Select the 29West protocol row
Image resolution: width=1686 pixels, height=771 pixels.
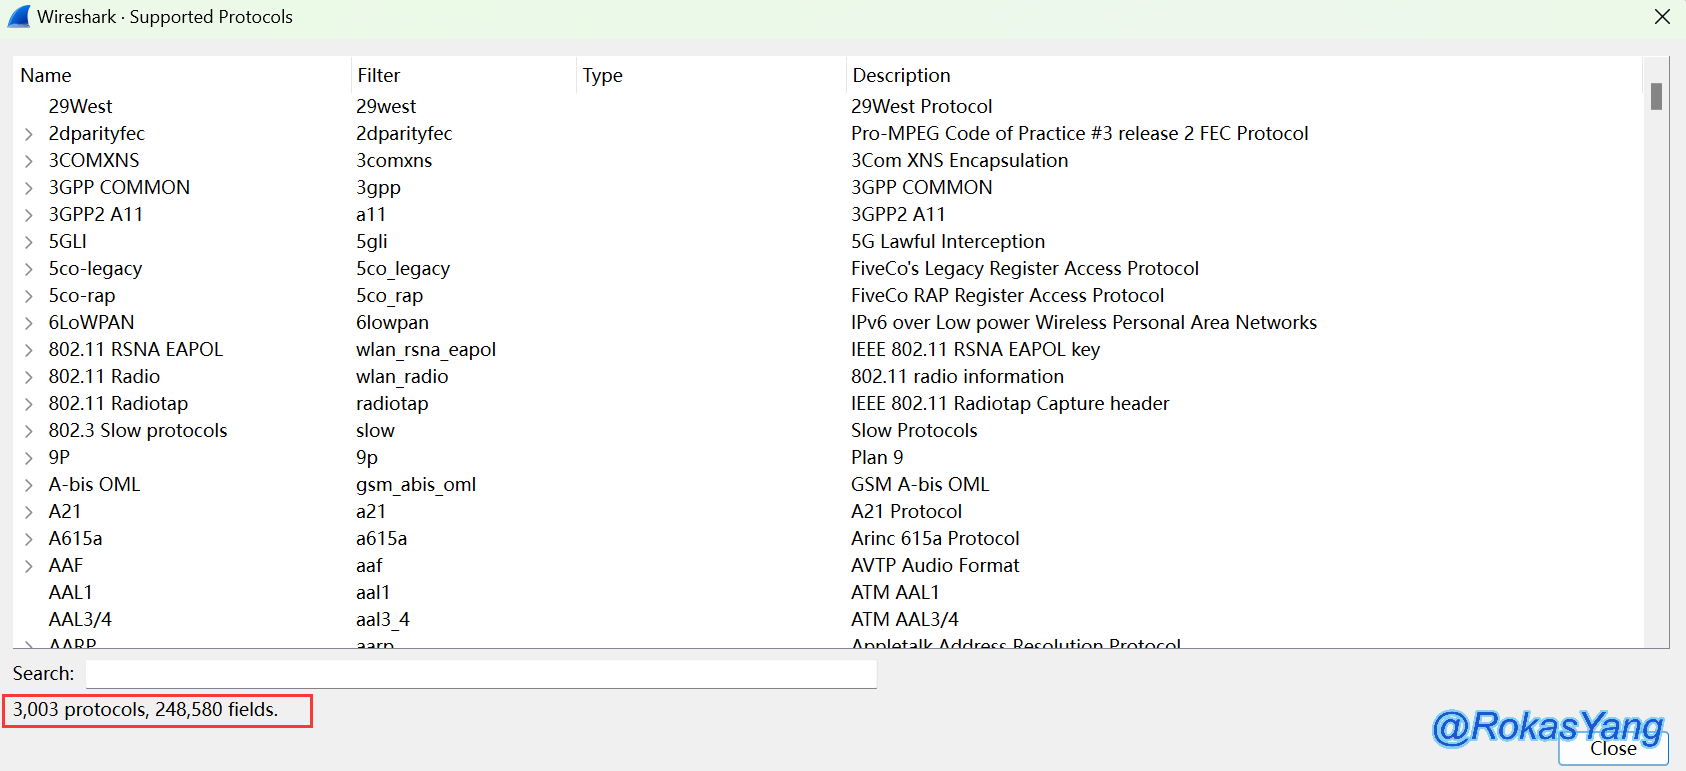coord(80,106)
